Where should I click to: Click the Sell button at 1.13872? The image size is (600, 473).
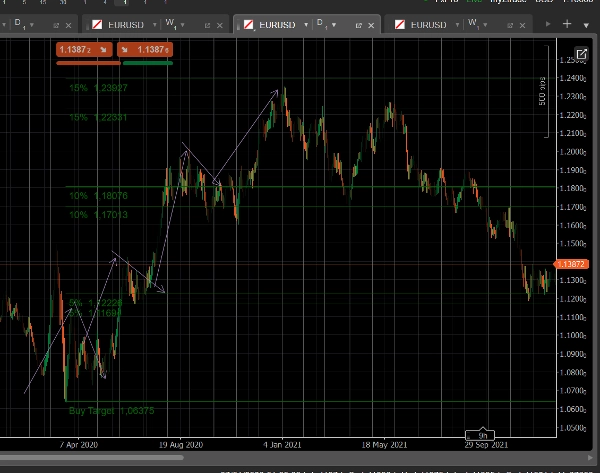(84, 50)
